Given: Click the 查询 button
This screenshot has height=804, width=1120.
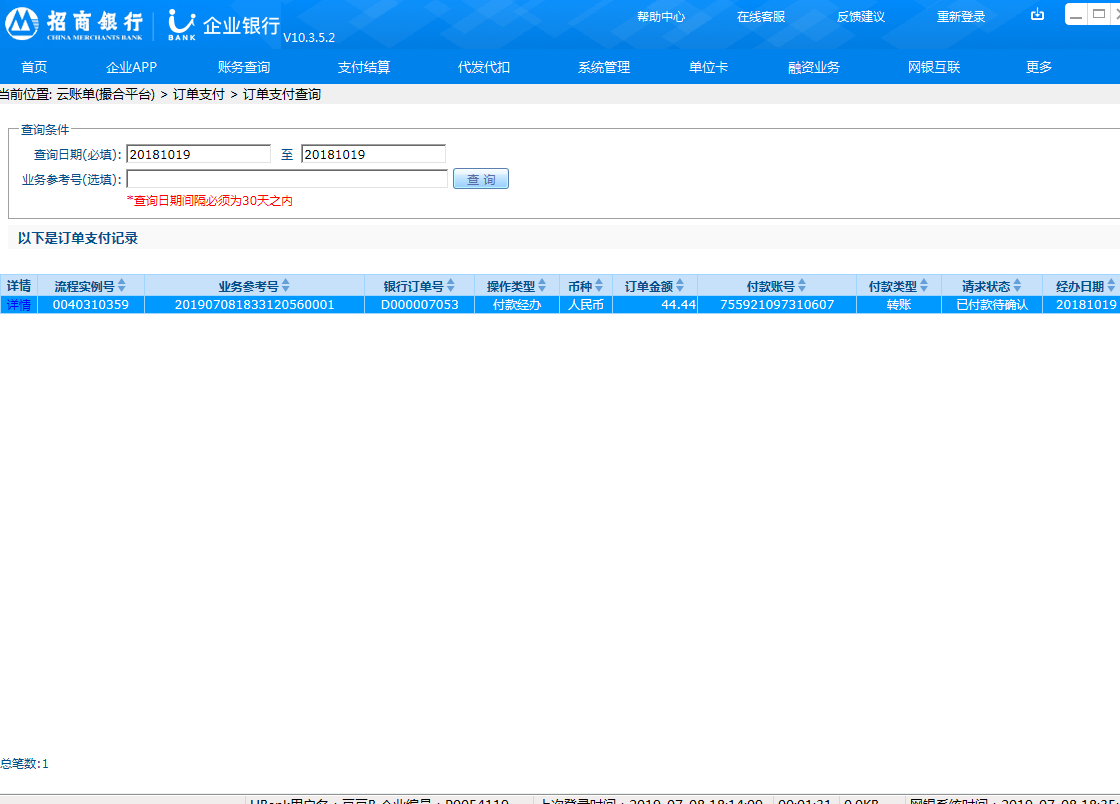Looking at the screenshot, I should tap(481, 179).
